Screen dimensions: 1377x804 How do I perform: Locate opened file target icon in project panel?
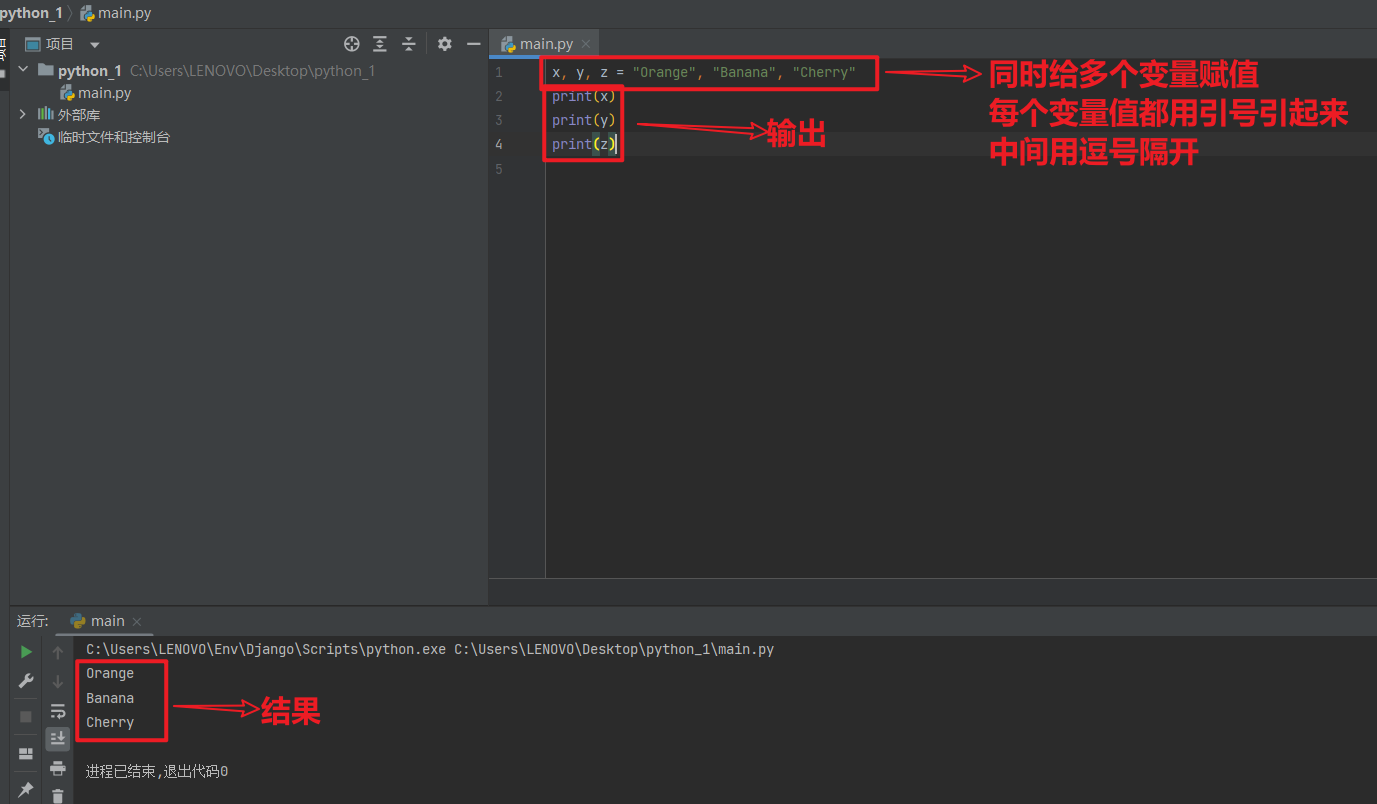[351, 44]
